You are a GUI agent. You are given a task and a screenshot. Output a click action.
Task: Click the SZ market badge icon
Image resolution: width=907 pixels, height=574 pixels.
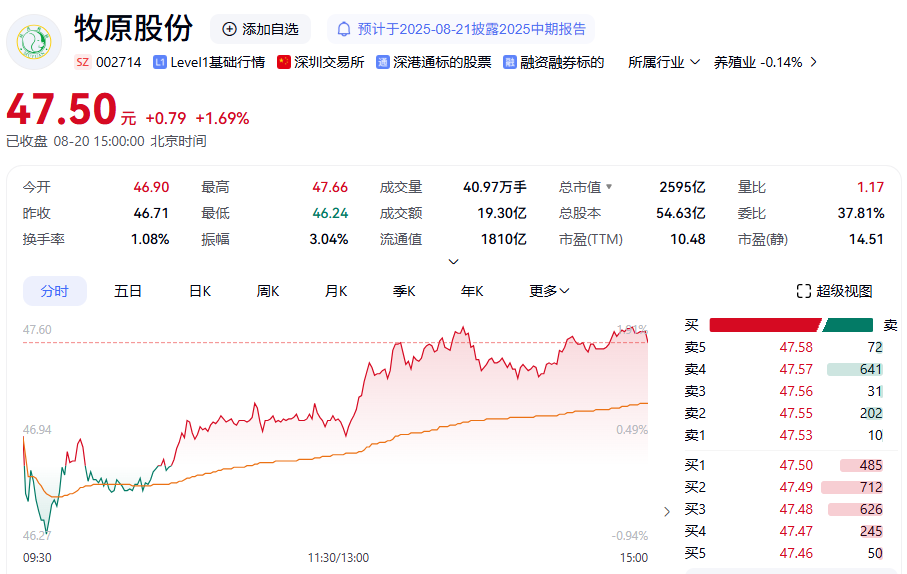(83, 62)
